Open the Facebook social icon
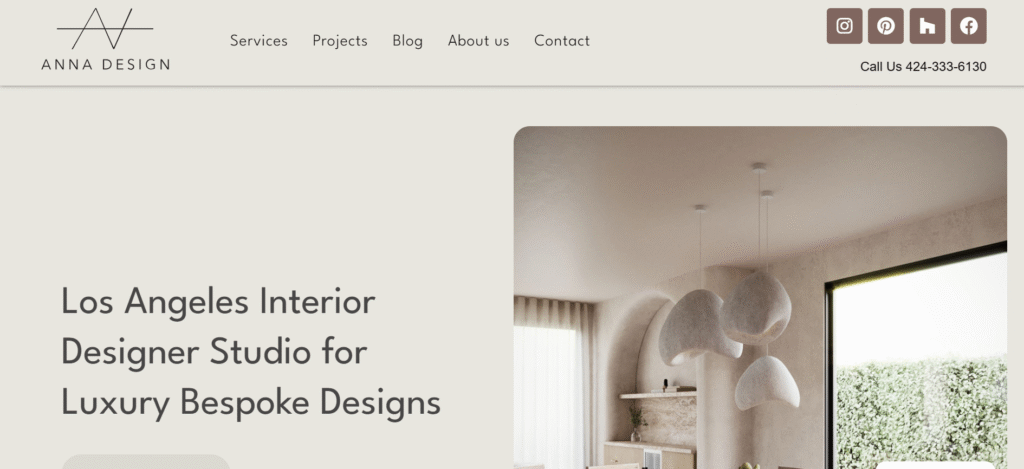This screenshot has height=469, width=1024. [x=968, y=26]
